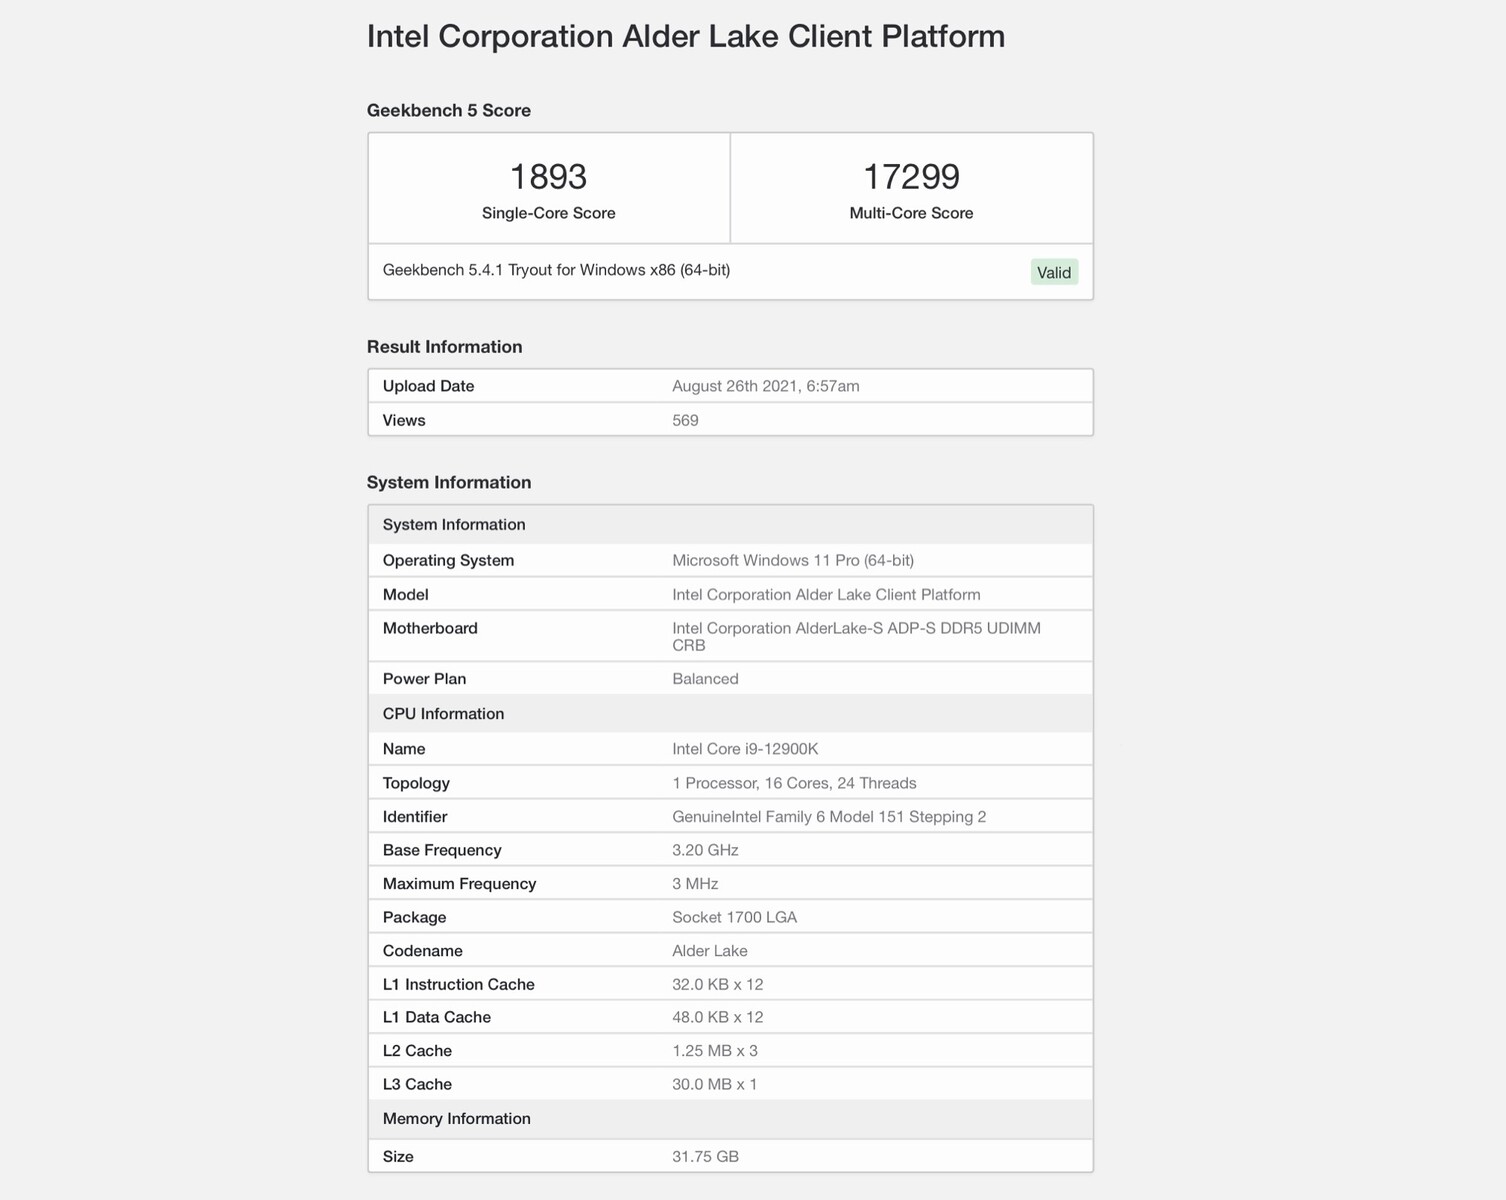The width and height of the screenshot is (1506, 1200).
Task: Click the Base Frequency value 3.20 GHz
Action: pyautogui.click(x=705, y=850)
